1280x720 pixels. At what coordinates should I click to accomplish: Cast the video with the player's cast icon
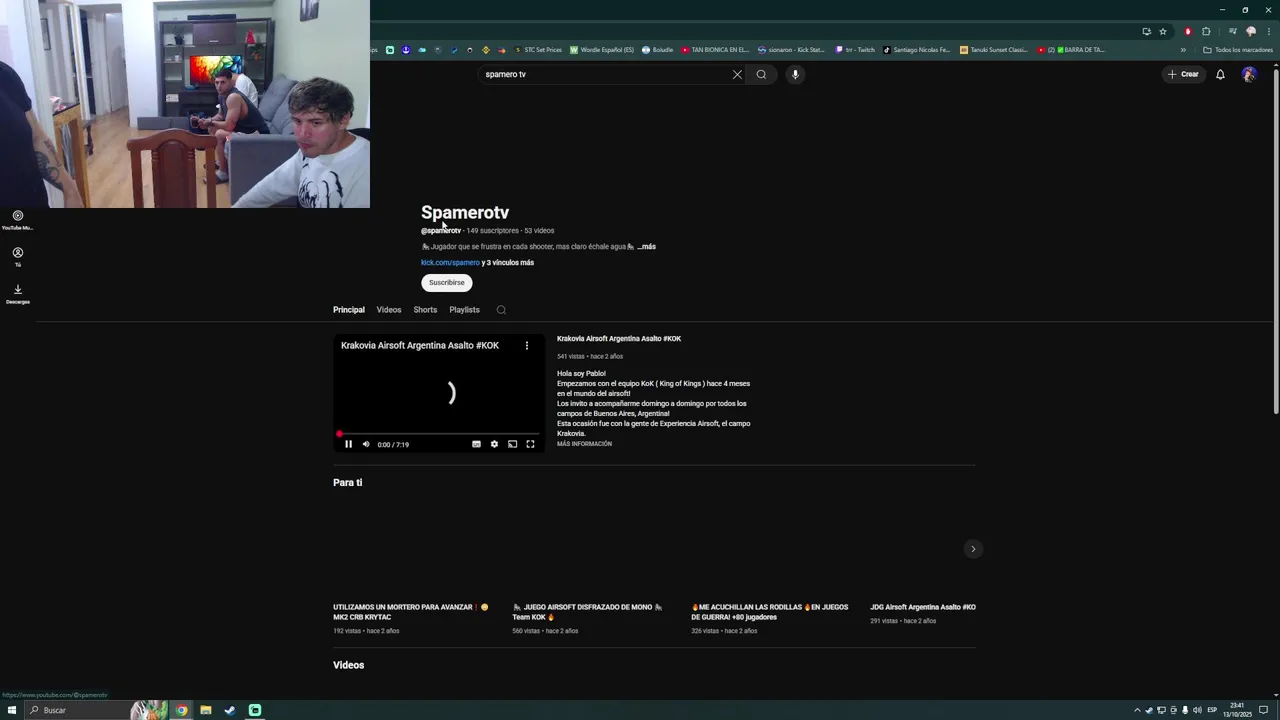point(512,444)
